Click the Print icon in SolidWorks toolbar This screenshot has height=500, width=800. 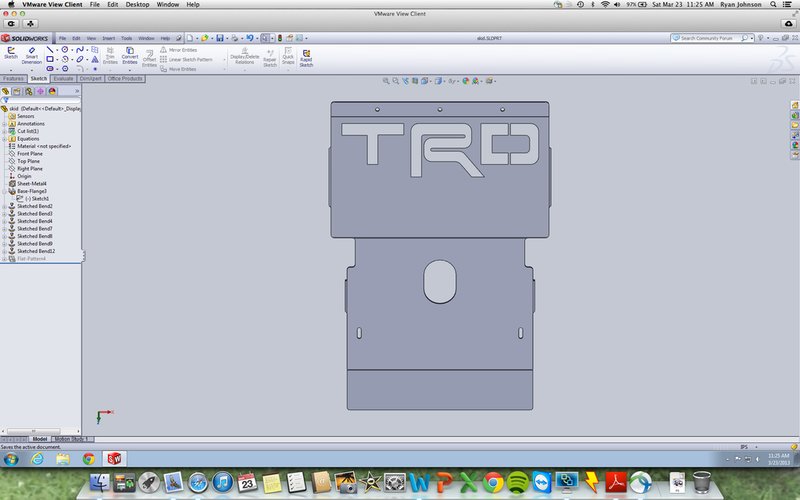pos(234,38)
